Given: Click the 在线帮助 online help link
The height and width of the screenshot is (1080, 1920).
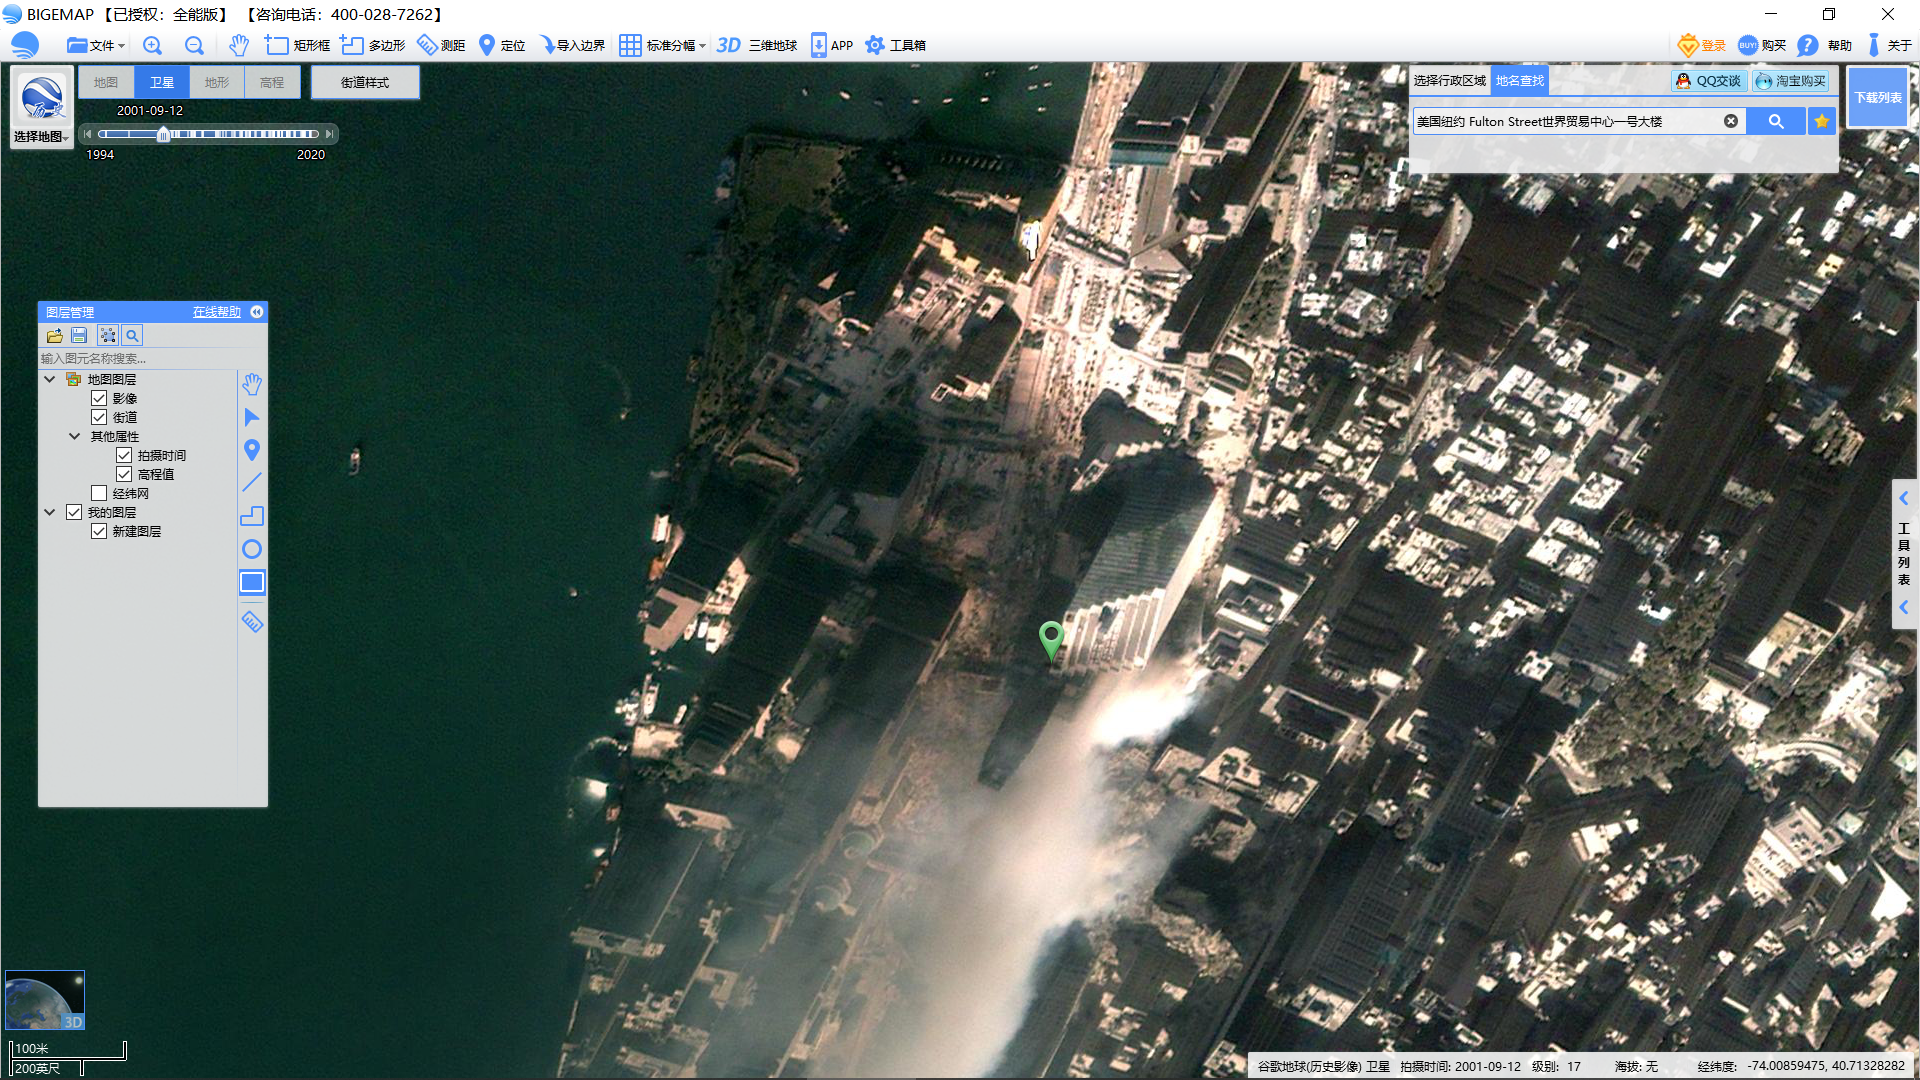Looking at the screenshot, I should pyautogui.click(x=217, y=312).
